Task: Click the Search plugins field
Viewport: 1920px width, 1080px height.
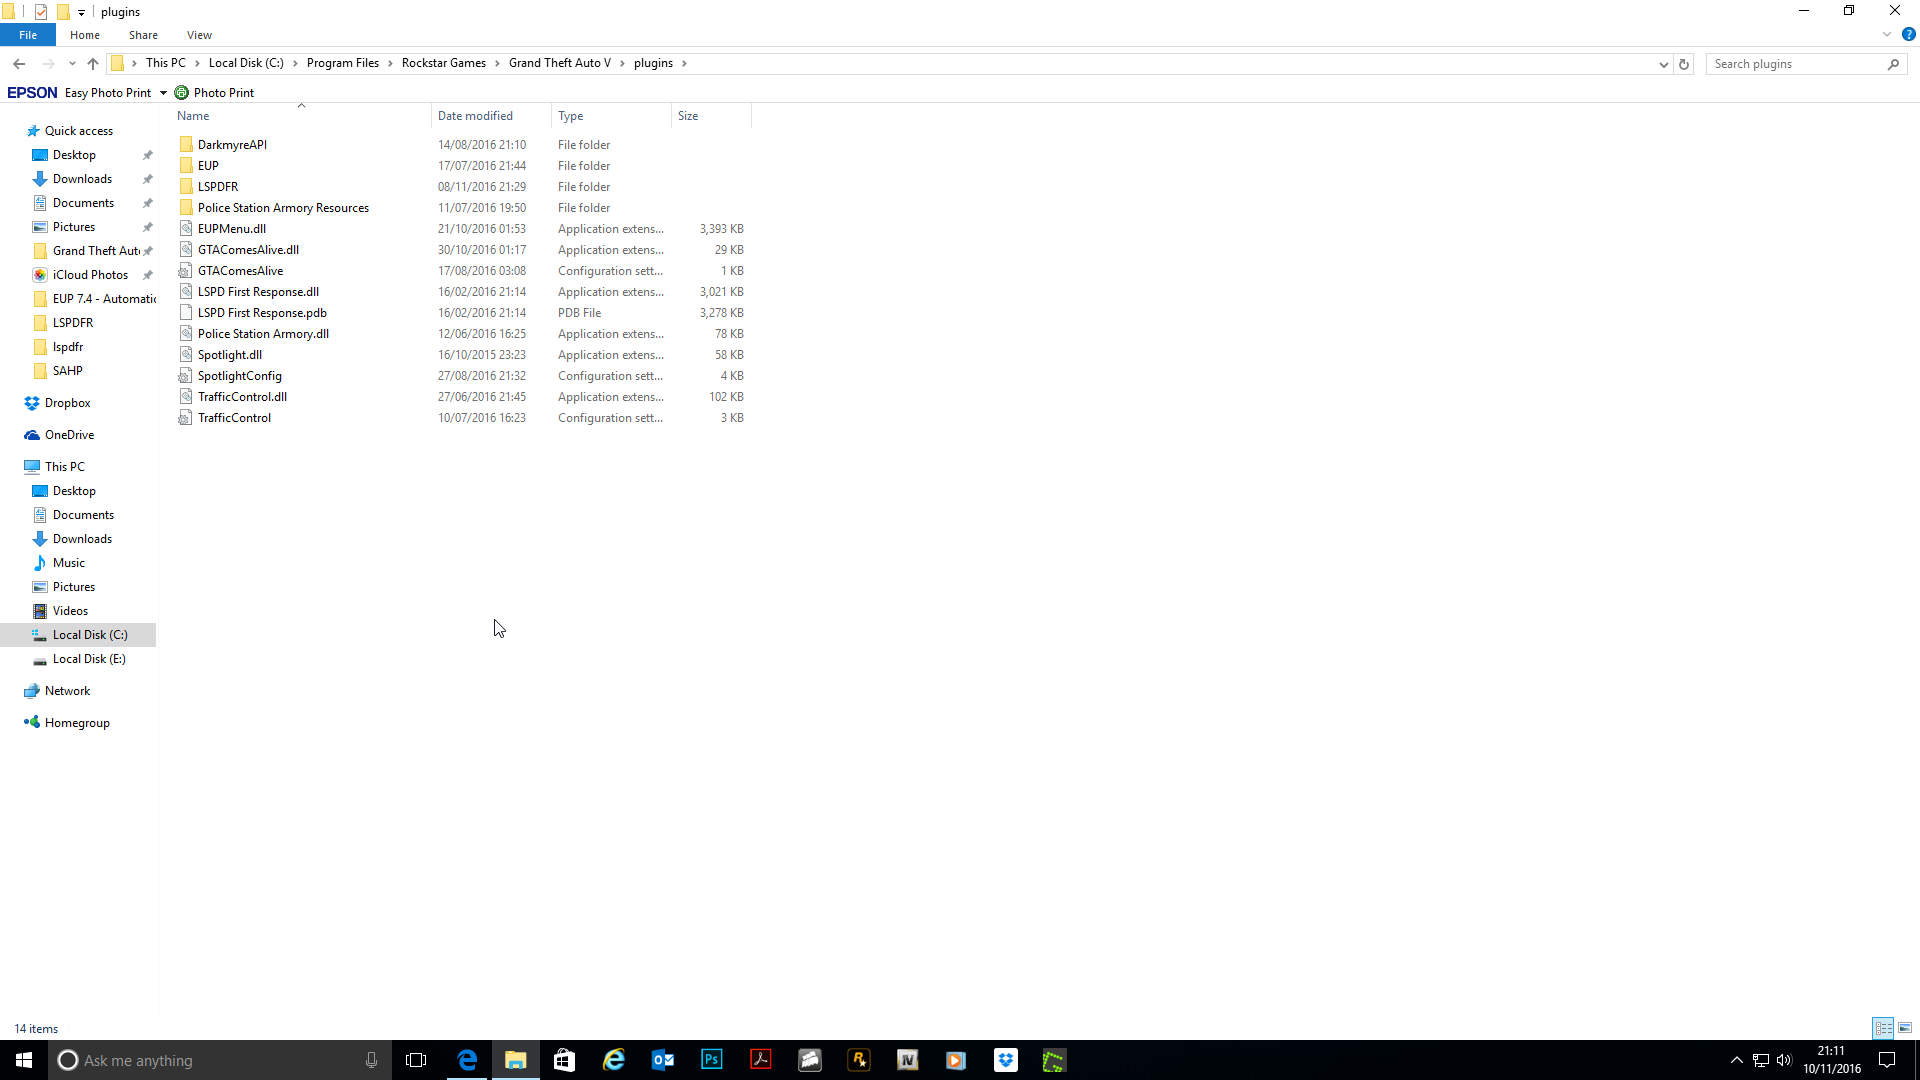Action: (1795, 64)
